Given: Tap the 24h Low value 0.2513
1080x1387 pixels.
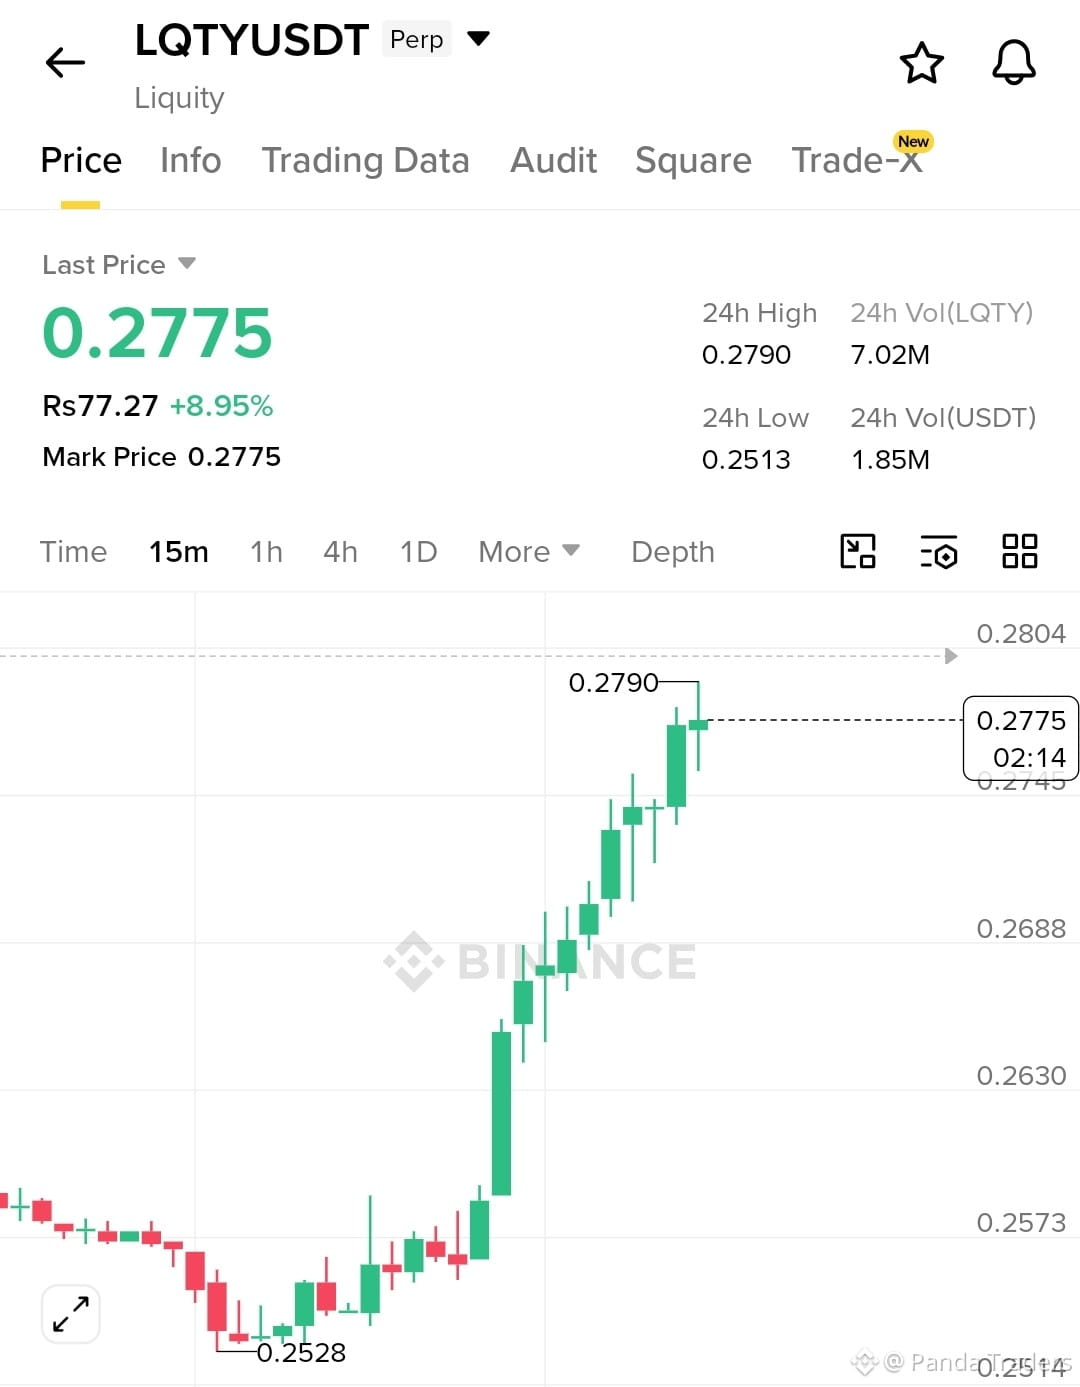Looking at the screenshot, I should click(746, 460).
